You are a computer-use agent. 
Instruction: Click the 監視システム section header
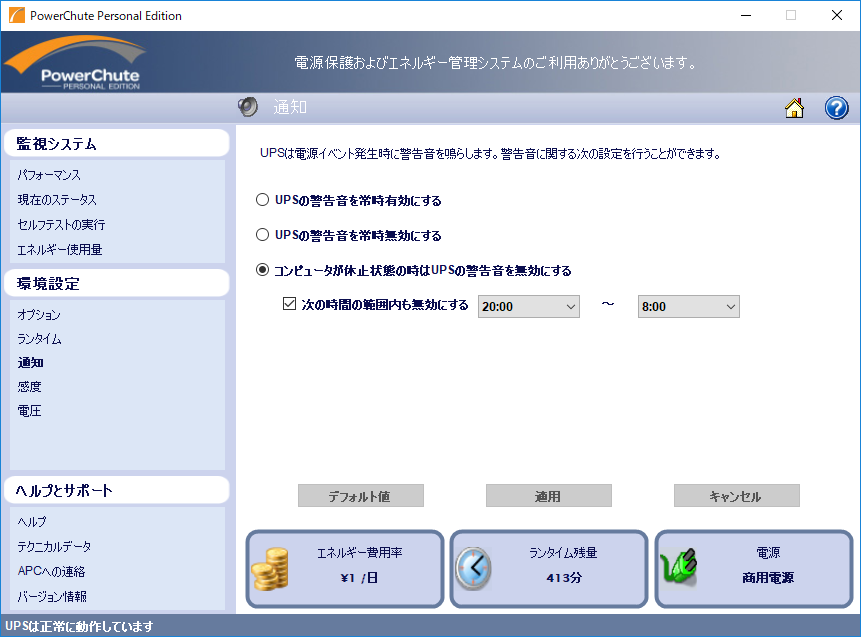[x=116, y=143]
